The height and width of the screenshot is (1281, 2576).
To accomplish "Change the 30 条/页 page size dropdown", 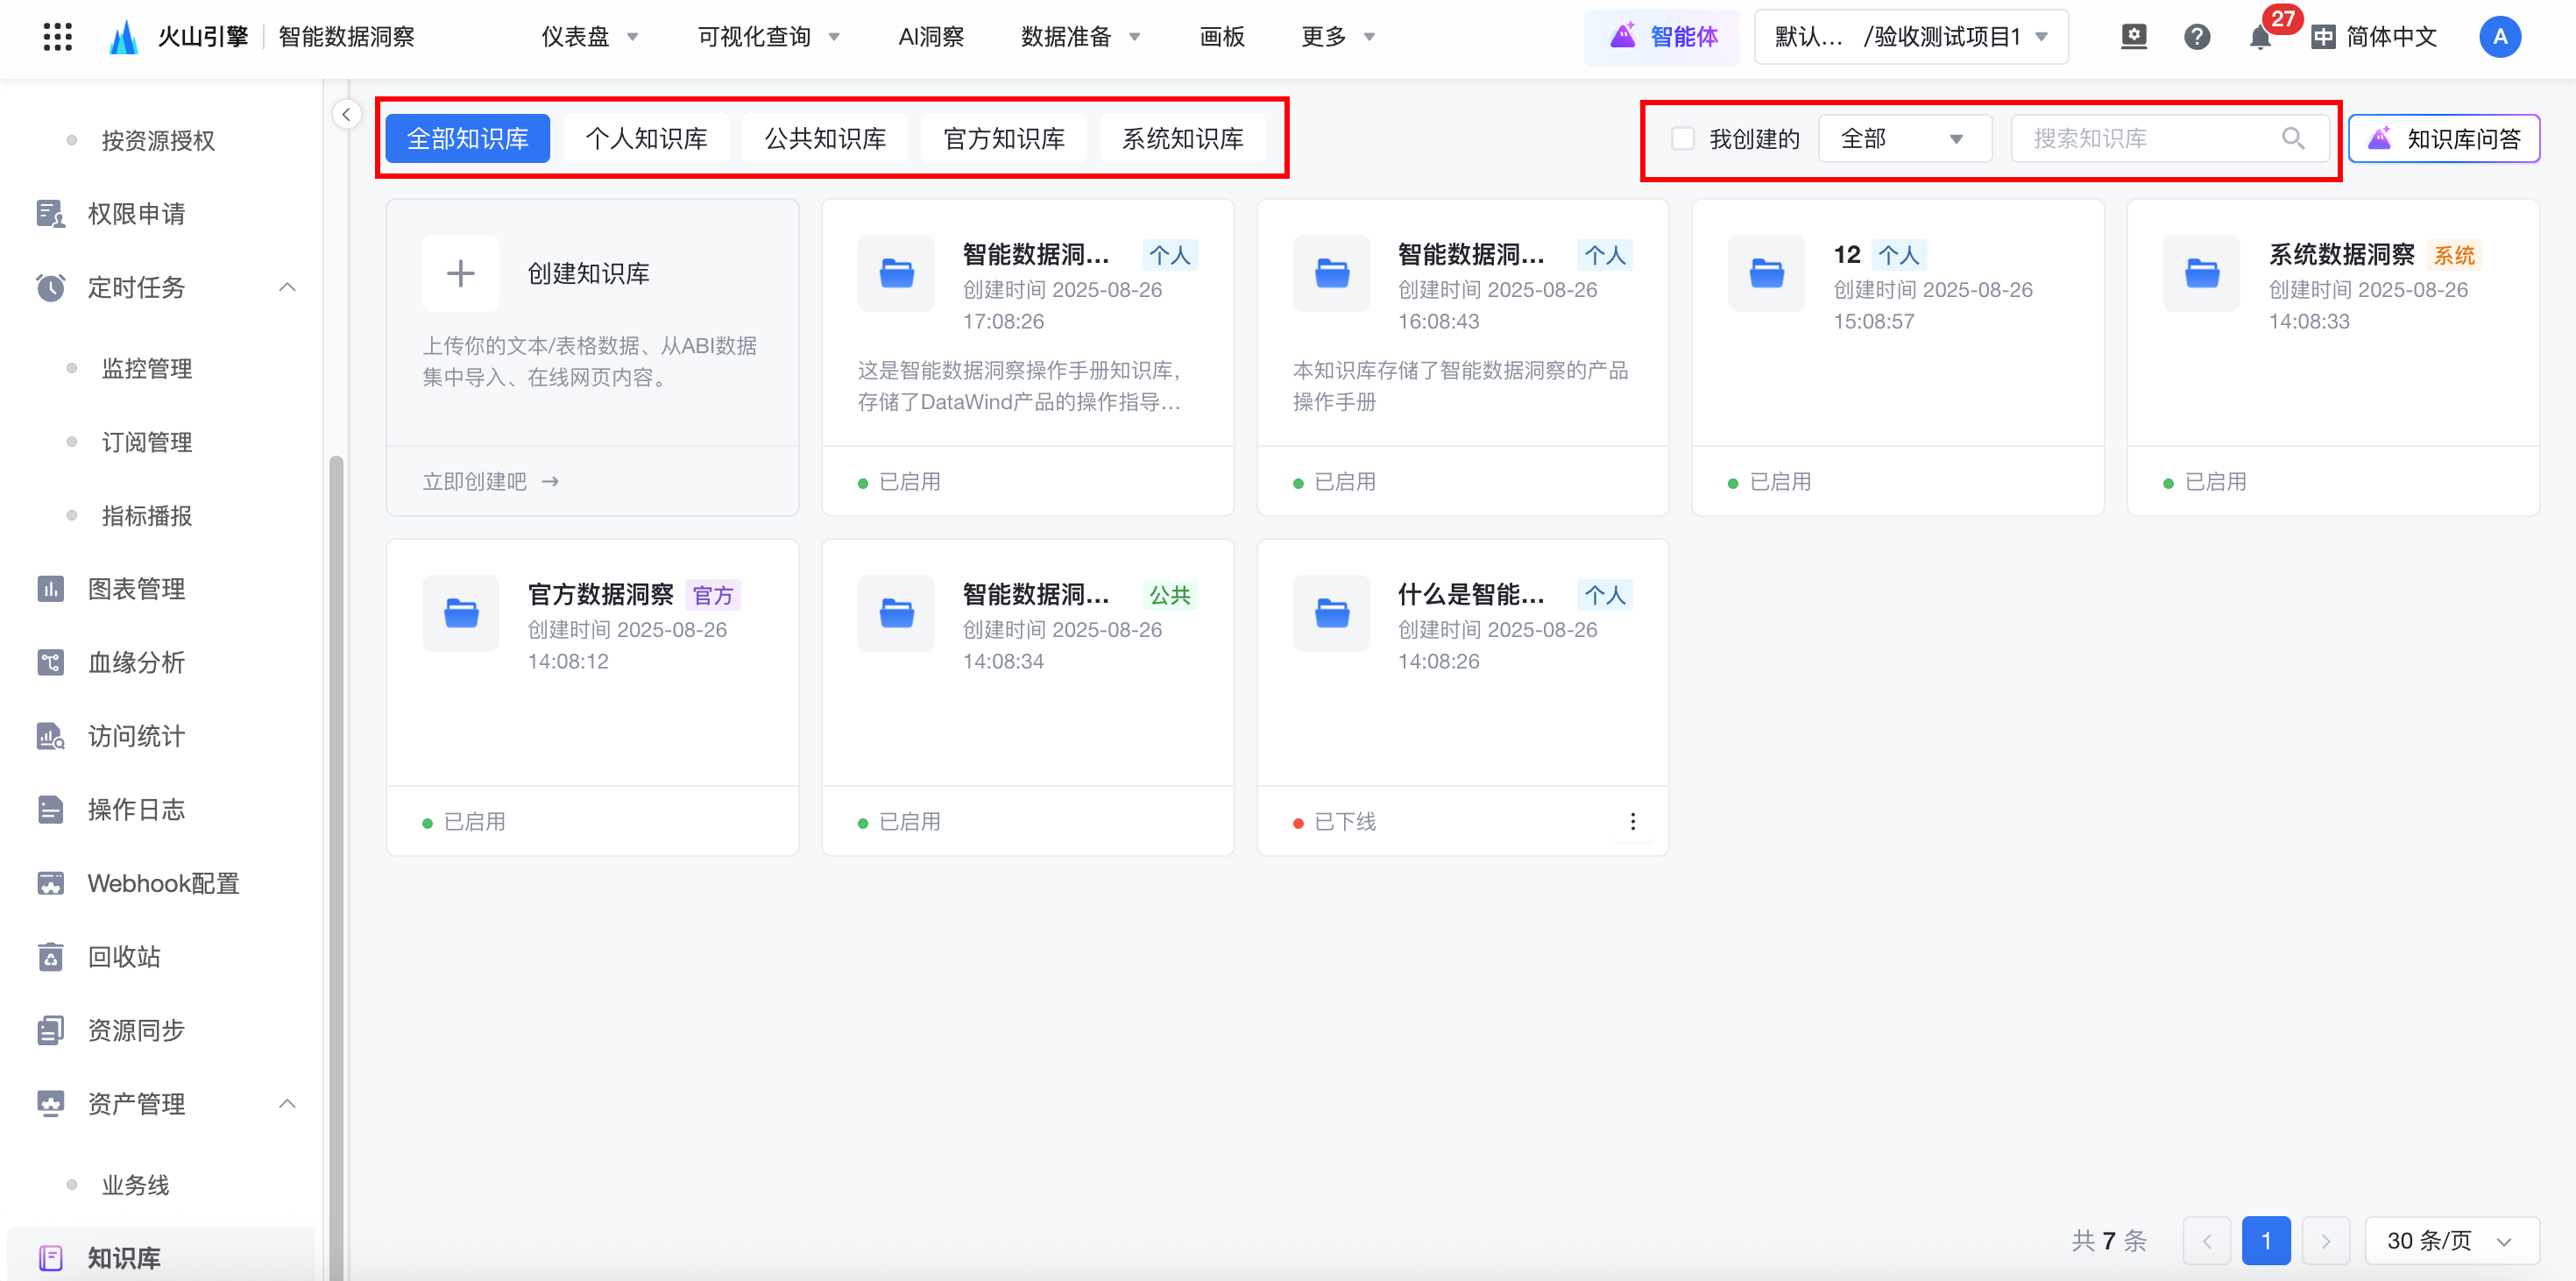I will pyautogui.click(x=2450, y=1240).
